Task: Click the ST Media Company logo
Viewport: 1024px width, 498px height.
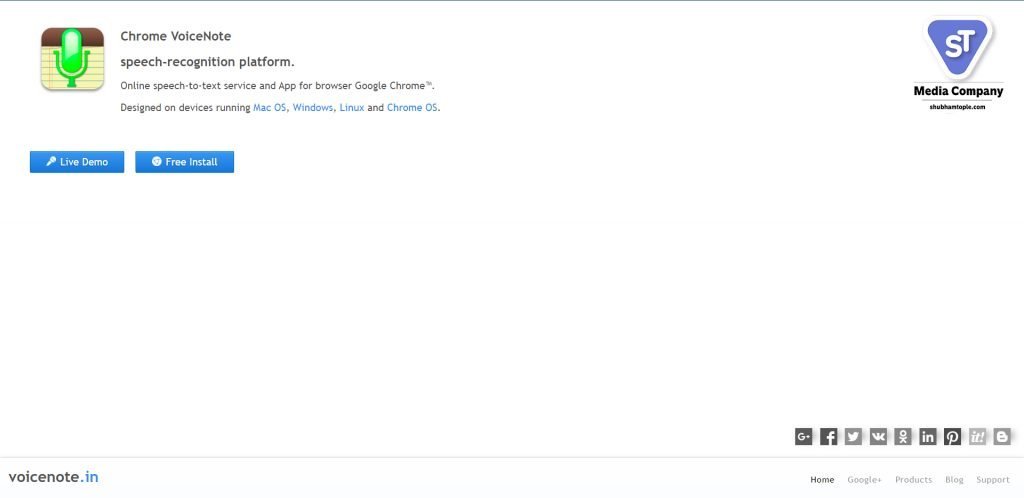Action: click(958, 63)
